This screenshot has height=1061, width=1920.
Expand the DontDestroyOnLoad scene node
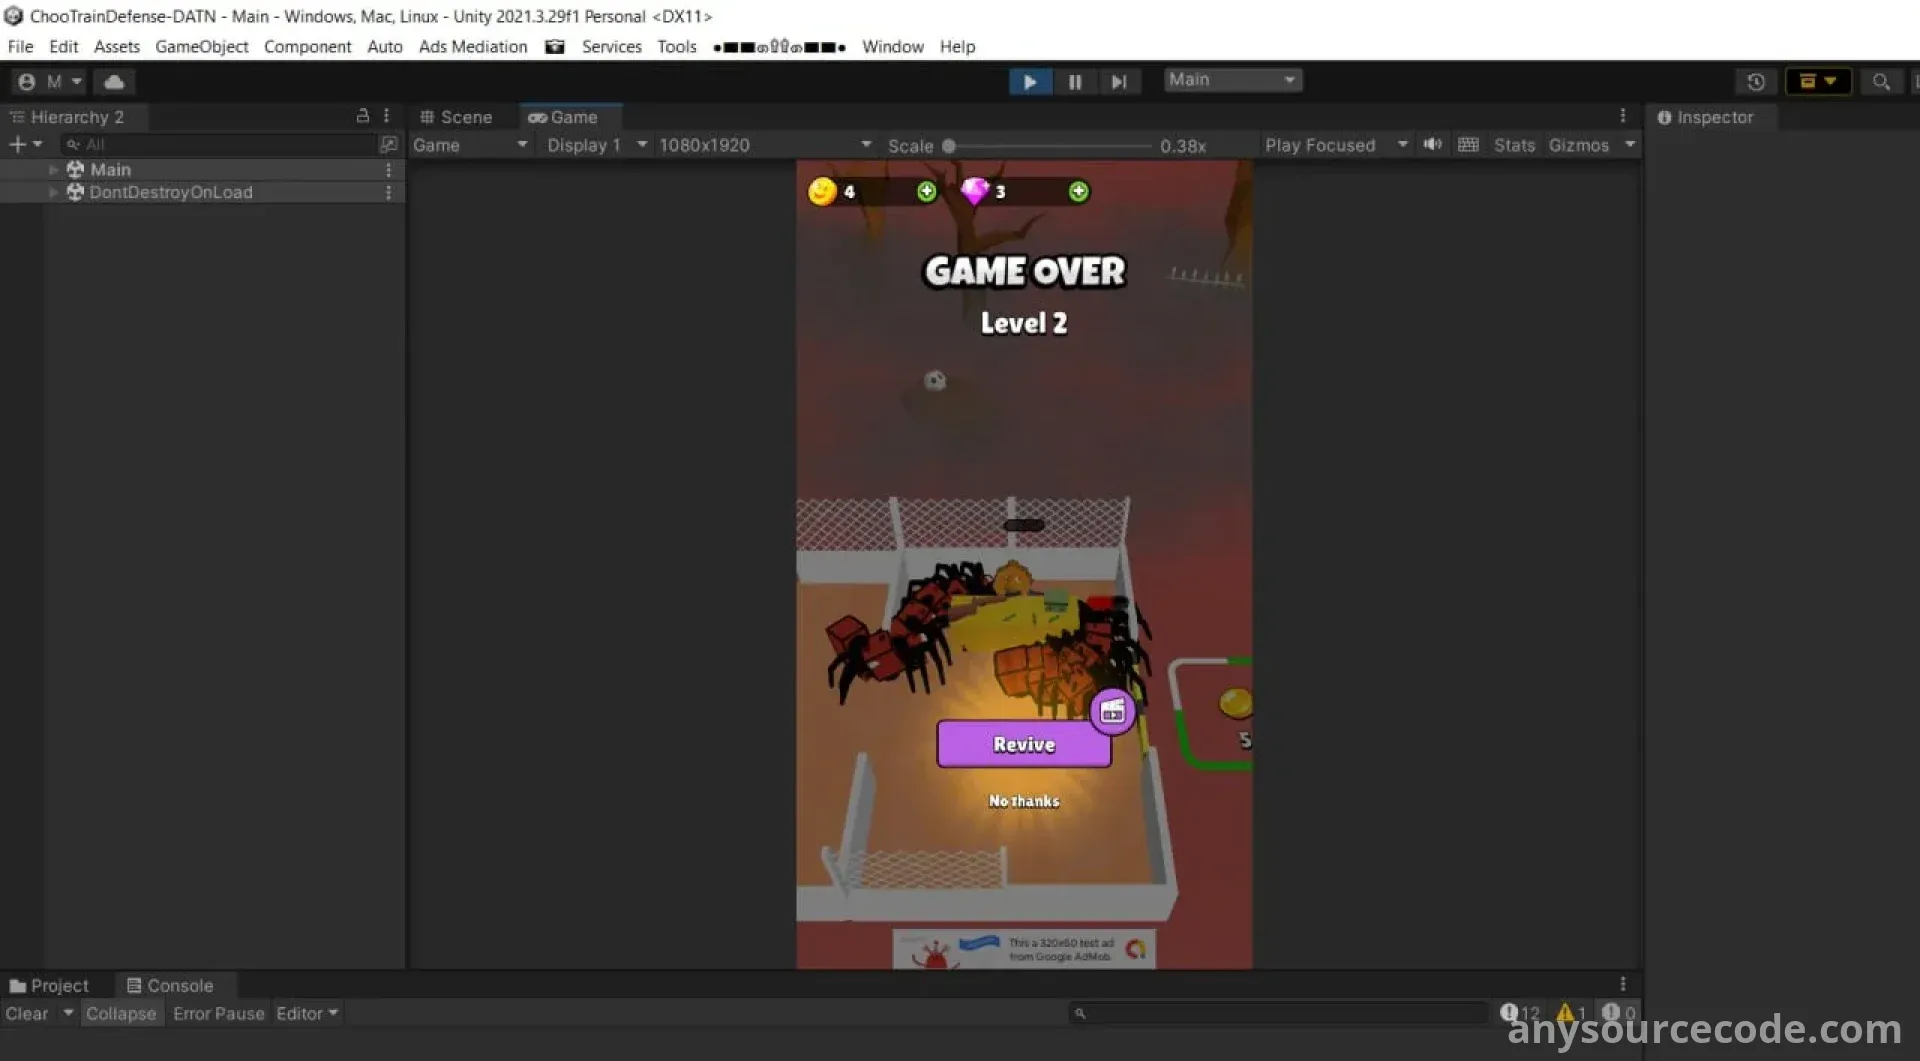pyautogui.click(x=53, y=192)
